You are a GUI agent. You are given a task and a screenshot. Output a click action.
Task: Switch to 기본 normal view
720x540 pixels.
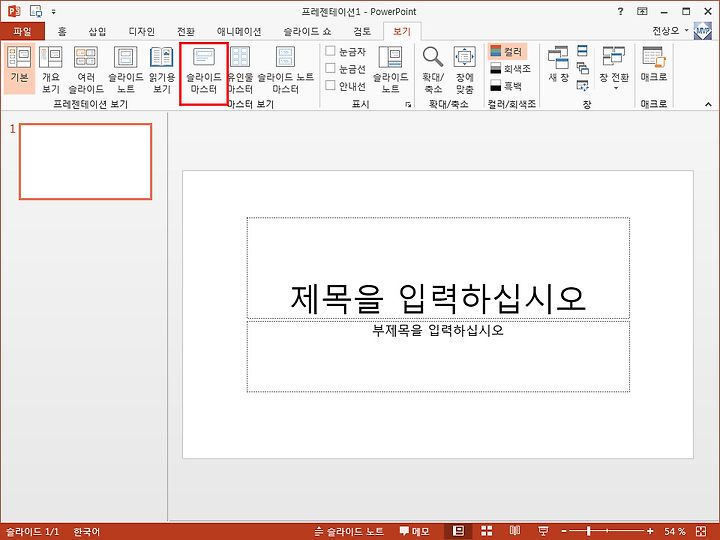click(x=19, y=69)
